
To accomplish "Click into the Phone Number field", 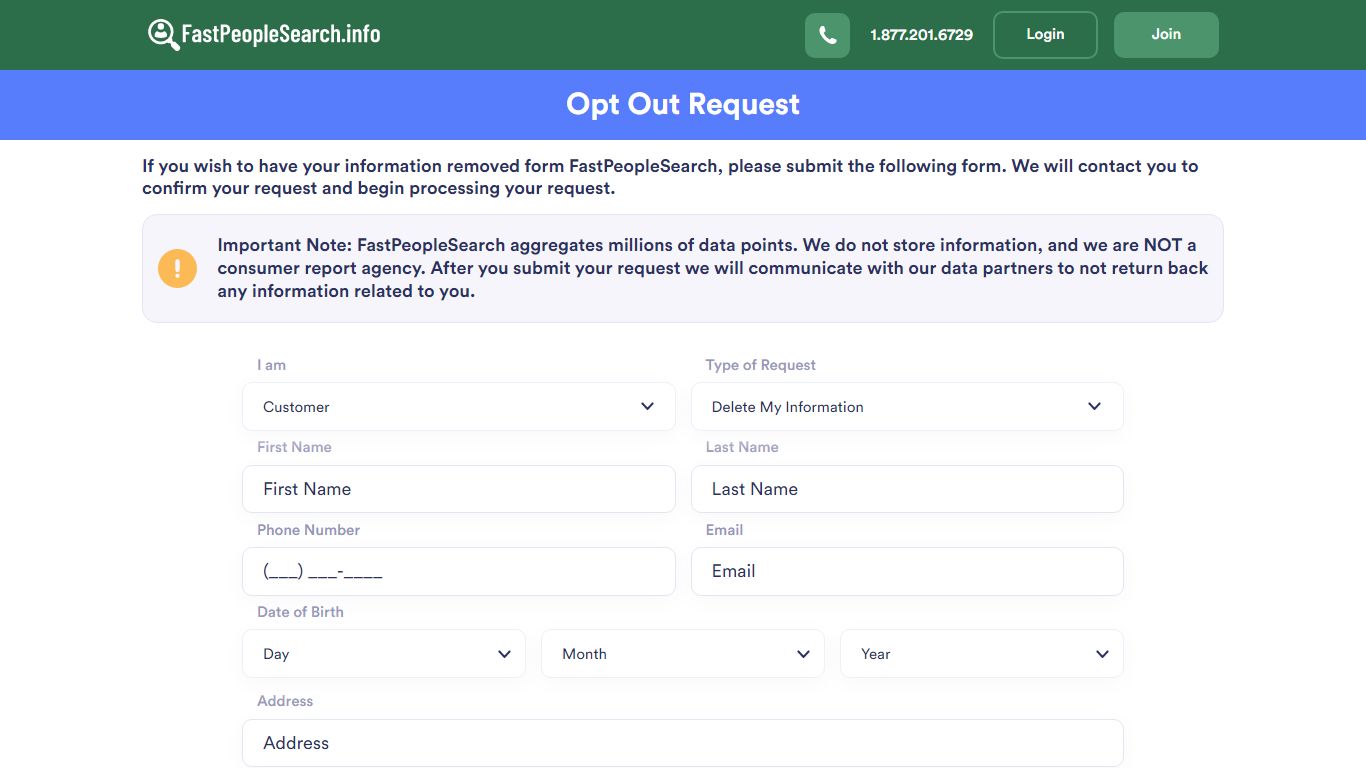I will click(459, 572).
